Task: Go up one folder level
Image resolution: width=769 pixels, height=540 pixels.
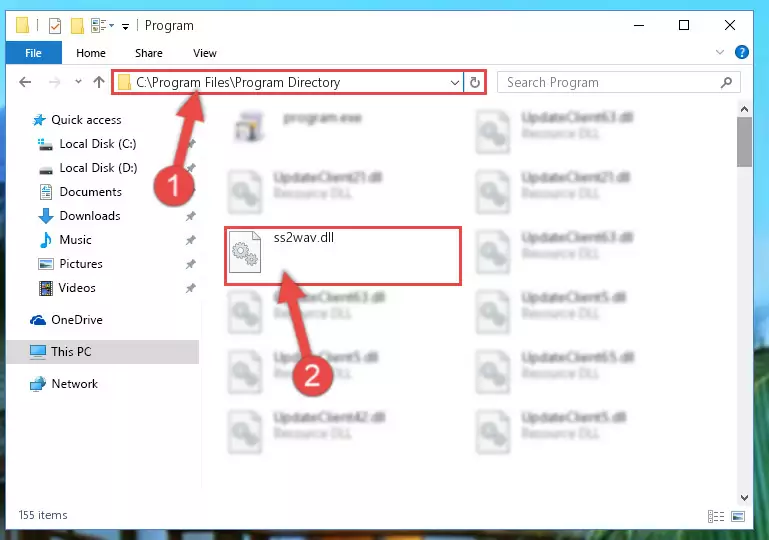Action: point(99,82)
